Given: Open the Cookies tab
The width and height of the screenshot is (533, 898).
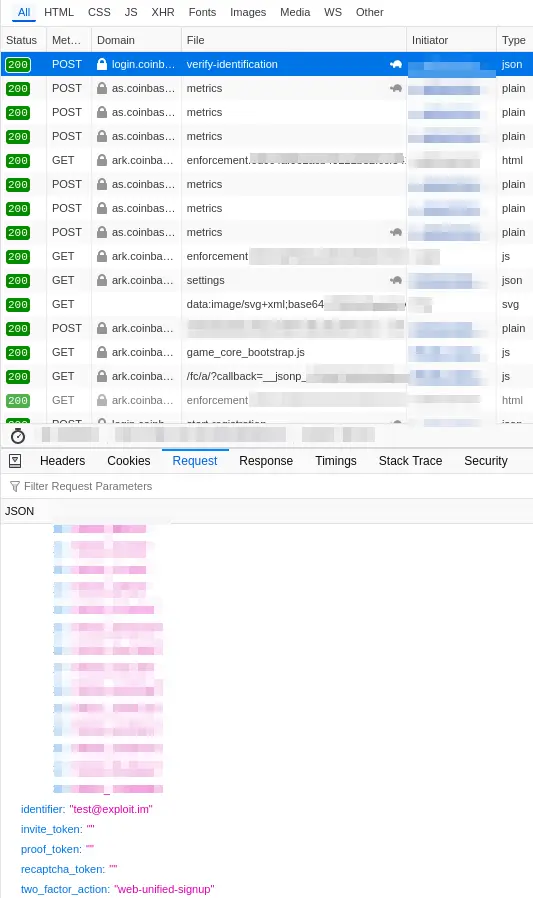Looking at the screenshot, I should tap(129, 460).
